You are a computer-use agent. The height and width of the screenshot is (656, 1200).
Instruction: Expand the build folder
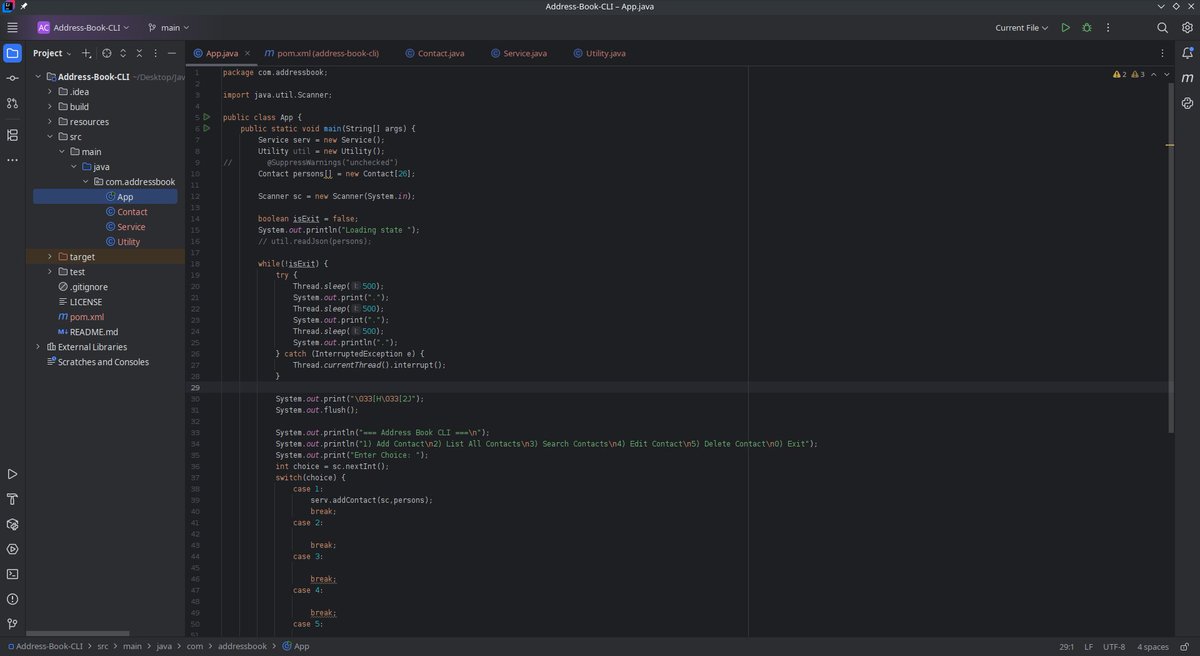point(50,106)
